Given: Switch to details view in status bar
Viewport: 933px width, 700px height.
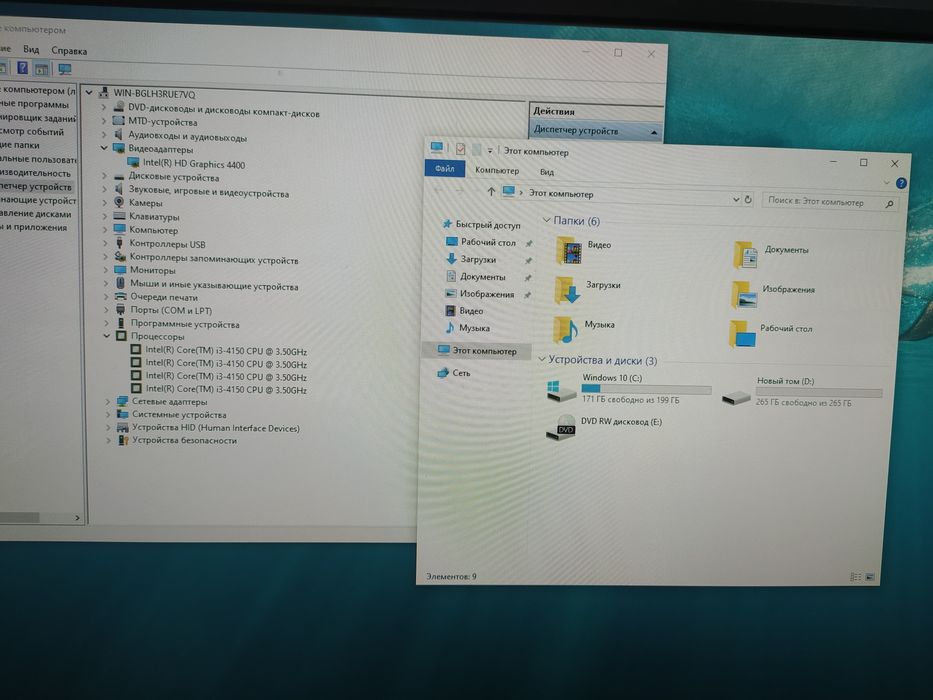Looking at the screenshot, I should [856, 577].
